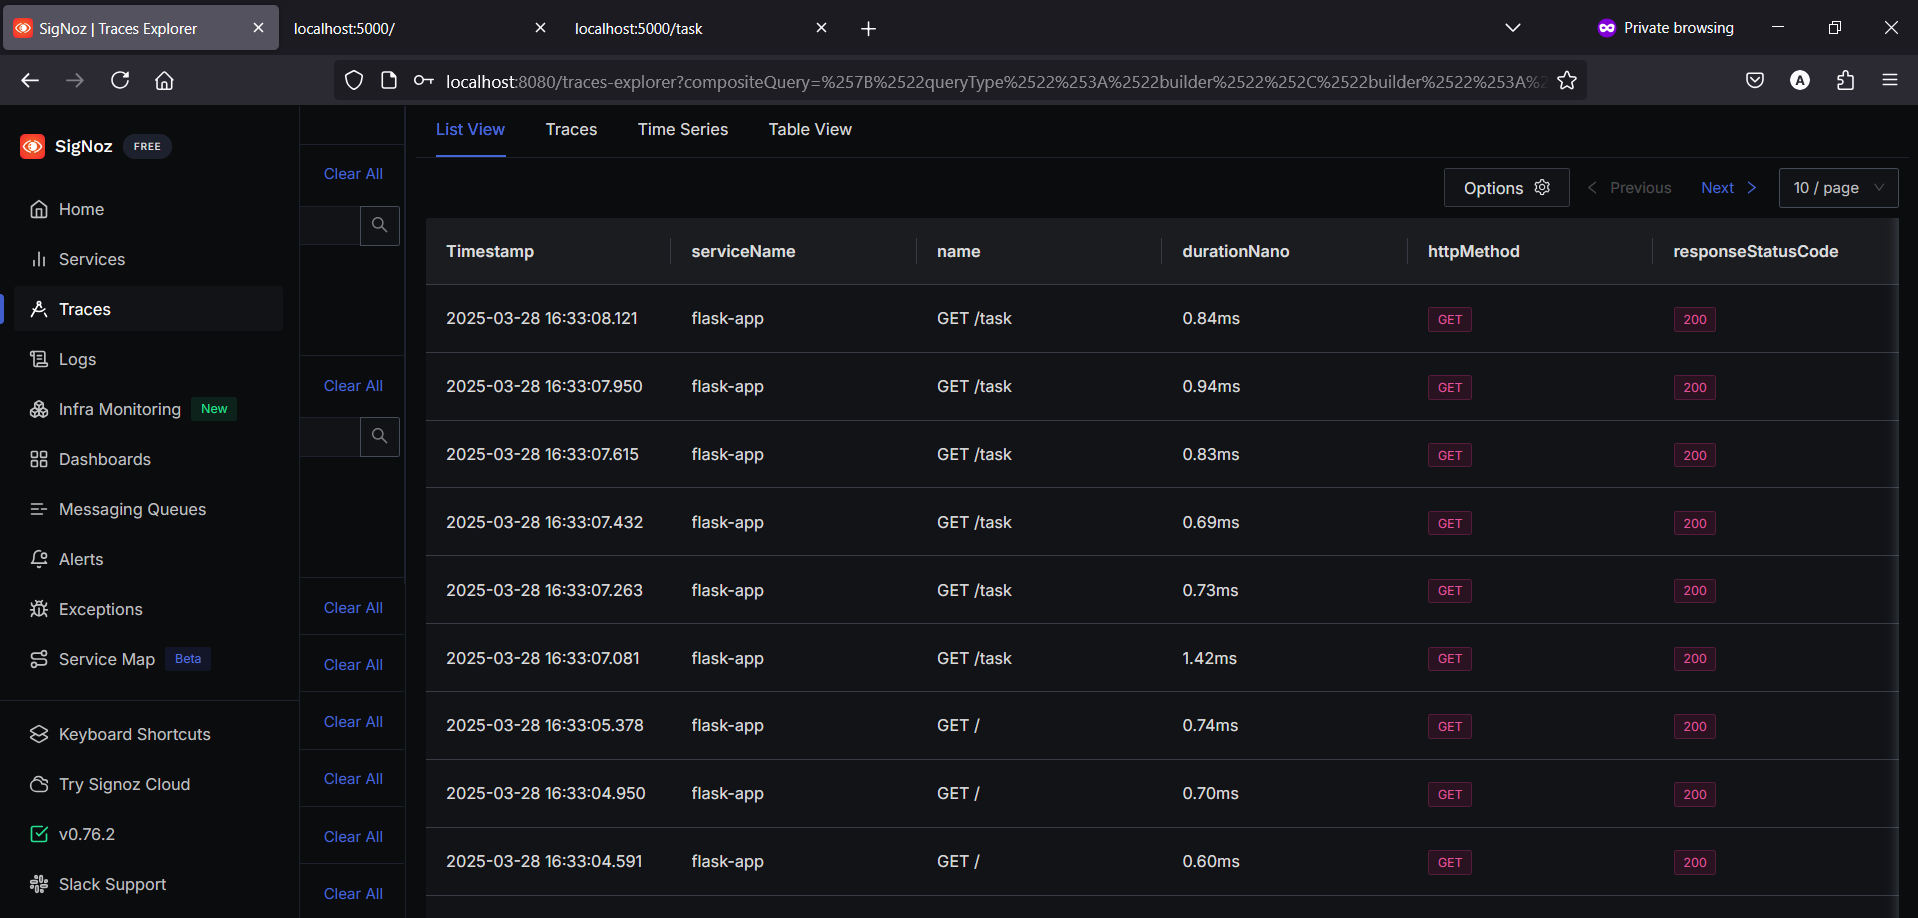
Task: Go to the Next page
Action: coord(1728,188)
